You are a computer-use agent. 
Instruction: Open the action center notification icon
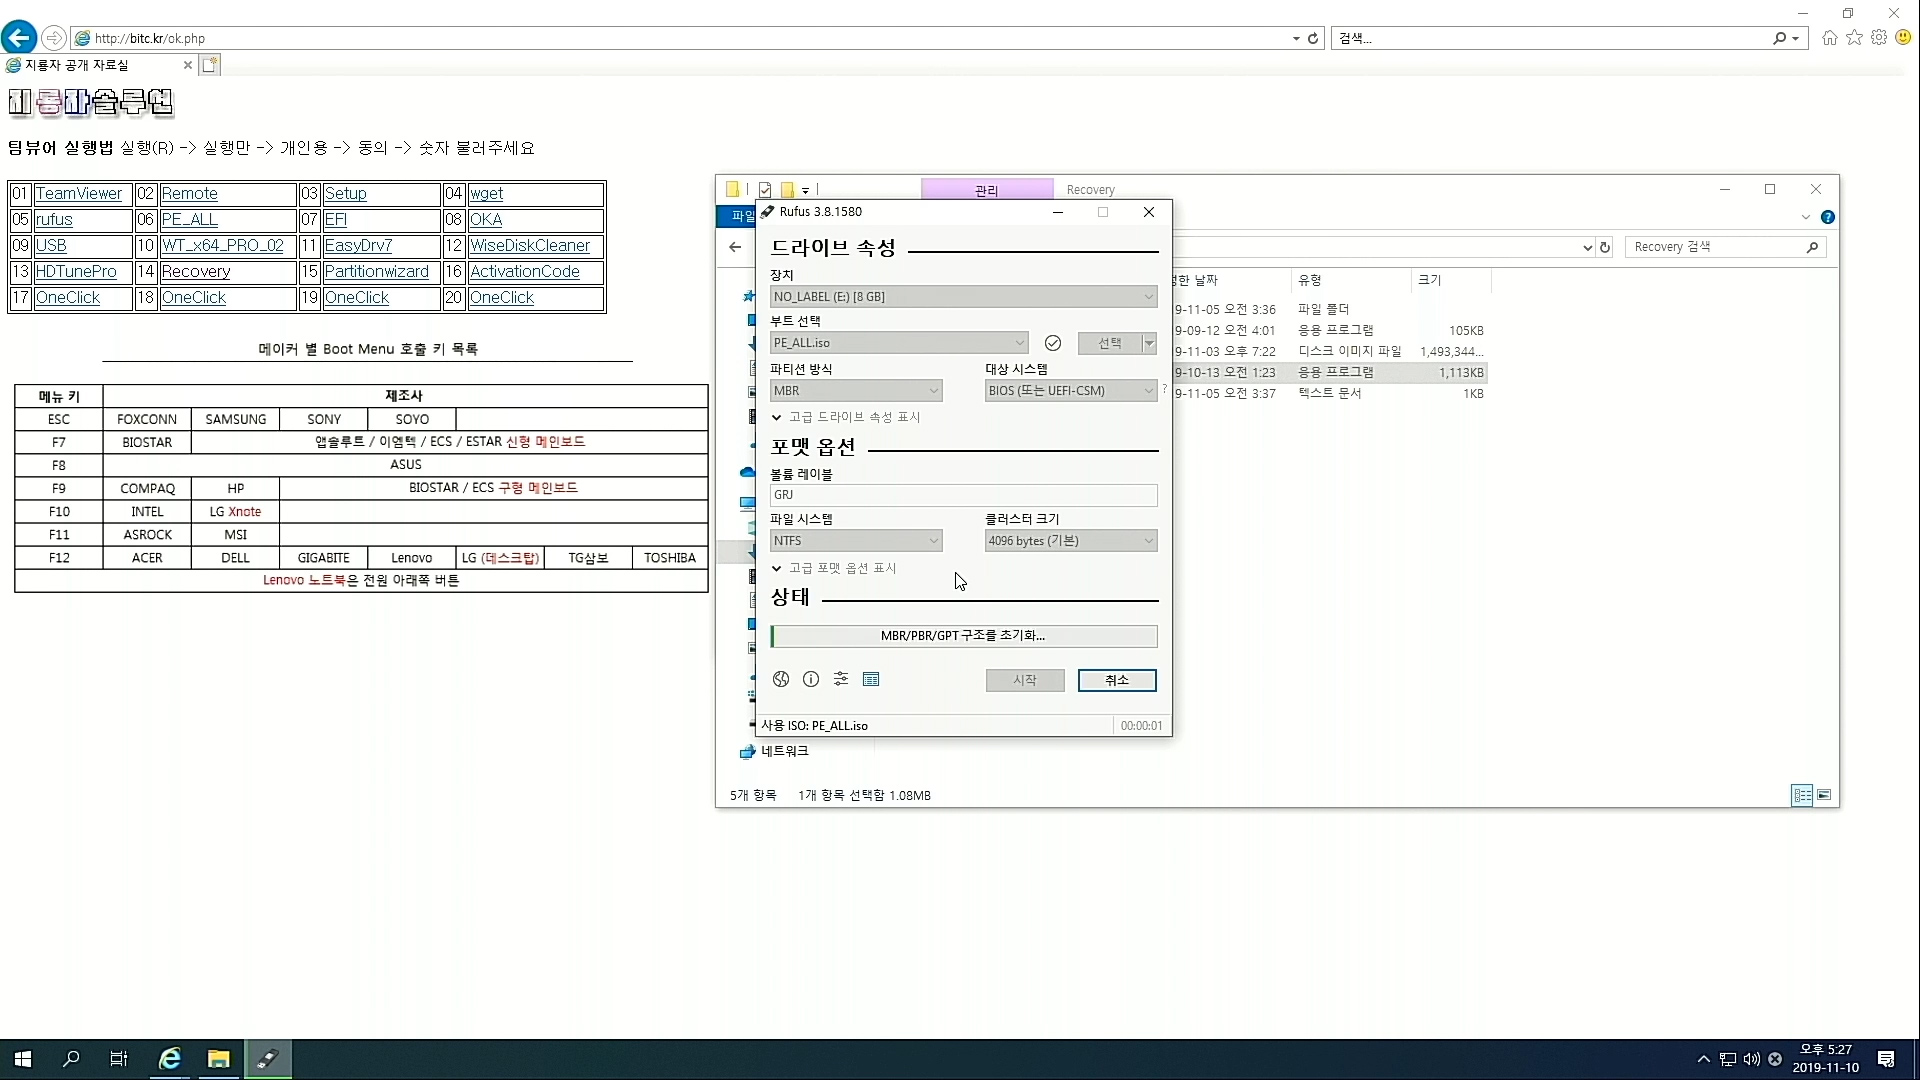click(1886, 1059)
